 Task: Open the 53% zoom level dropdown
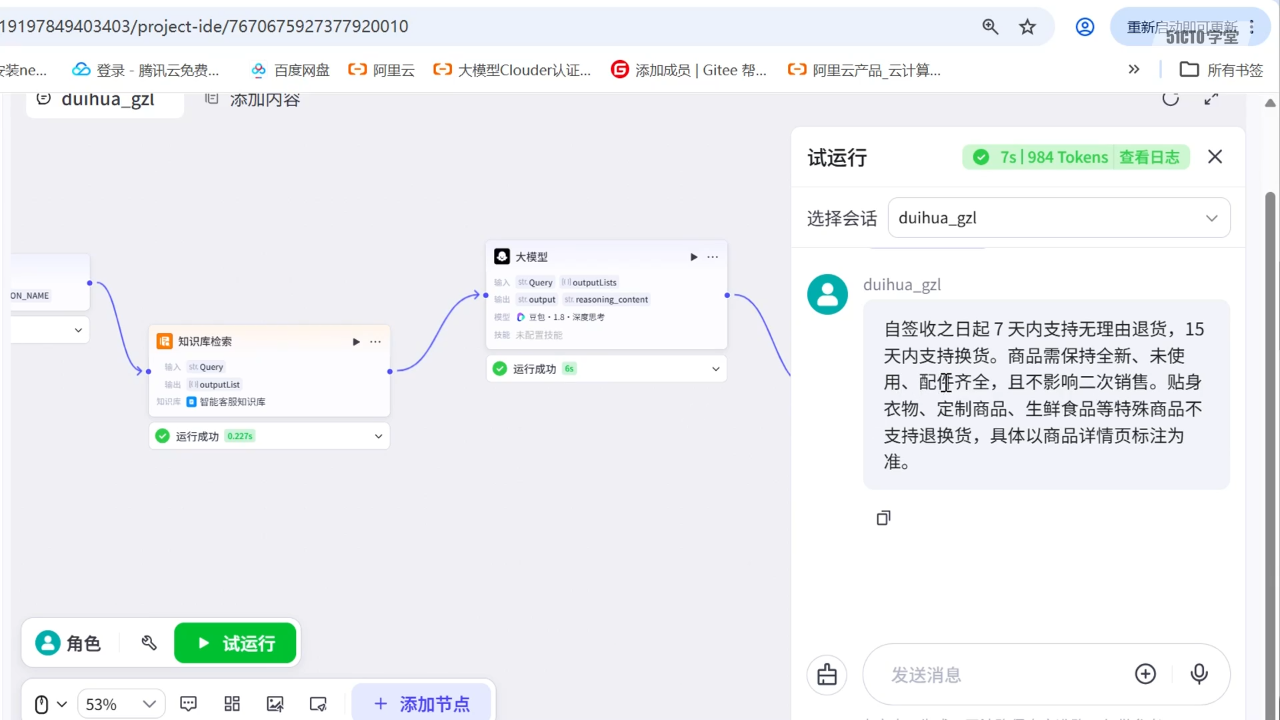(121, 704)
